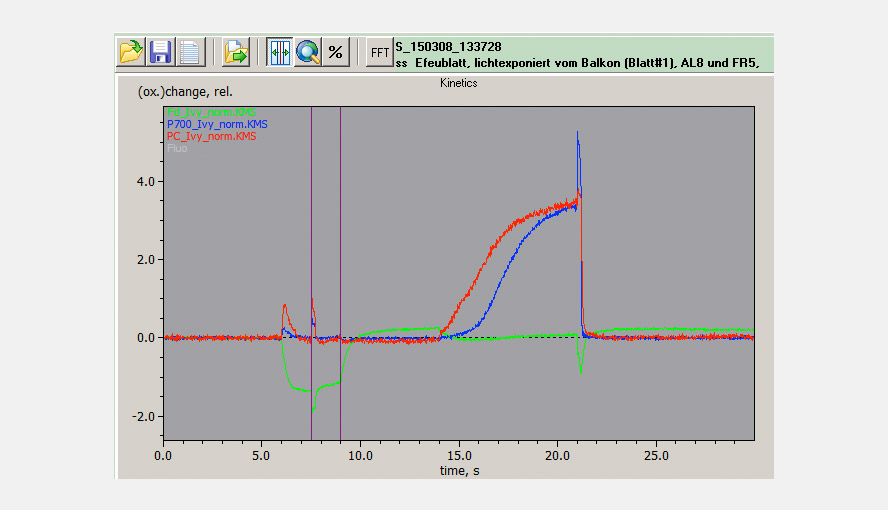Open file with the folder icon
Image resolution: width=888 pixels, height=510 pixels.
(x=131, y=52)
